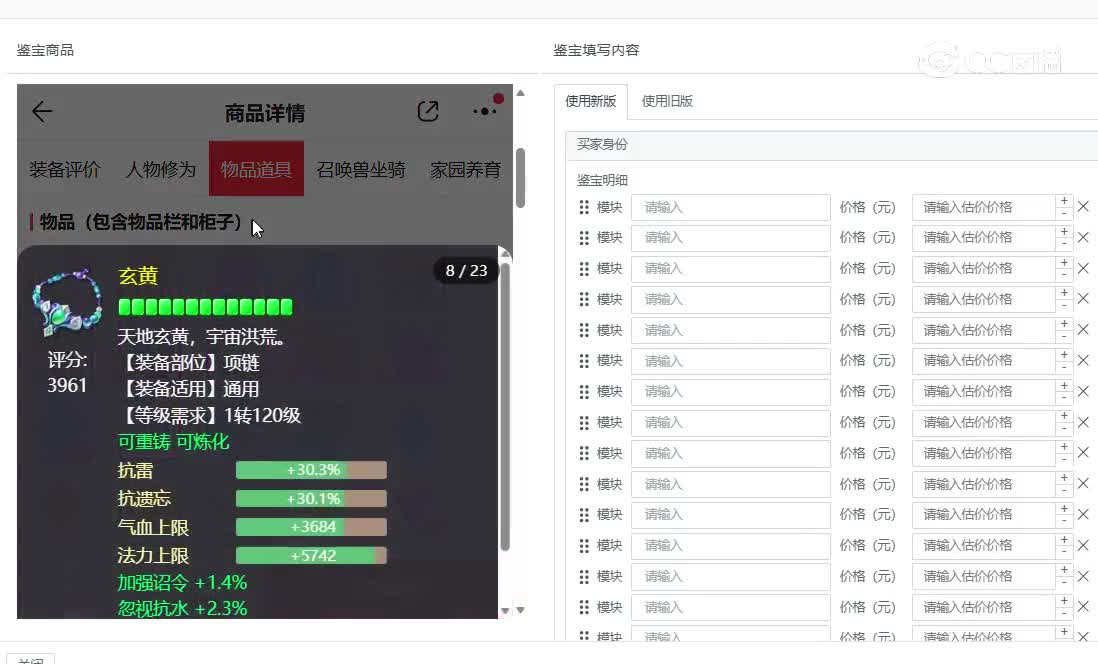
Task: Delete the second 模块 row with its X
Action: tap(1083, 237)
